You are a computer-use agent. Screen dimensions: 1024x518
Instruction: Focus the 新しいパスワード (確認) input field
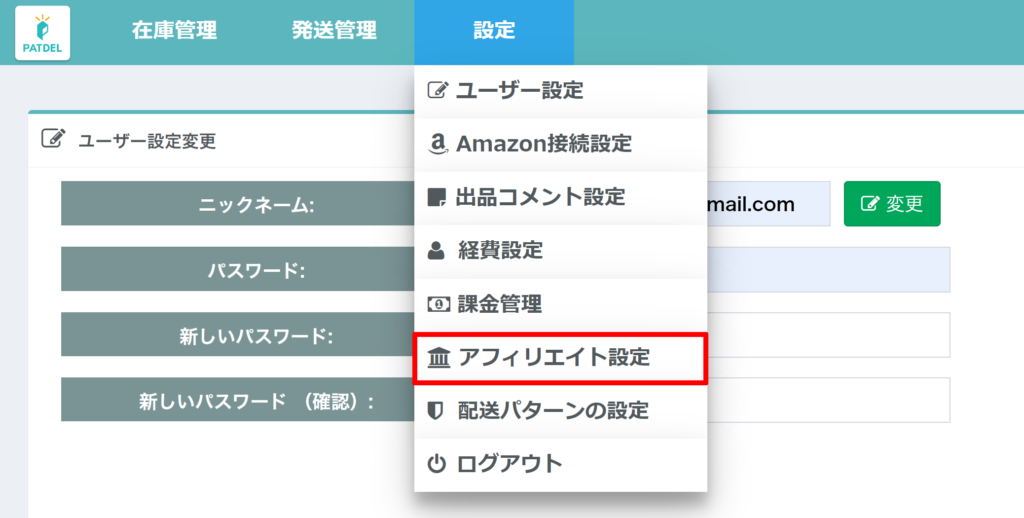pos(828,400)
